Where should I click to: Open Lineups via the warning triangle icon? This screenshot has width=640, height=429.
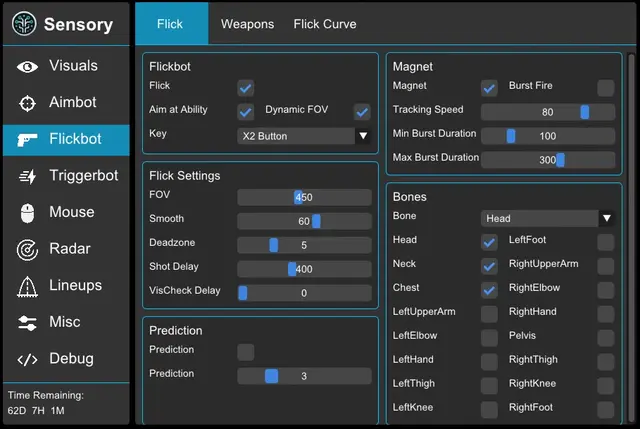coord(28,287)
